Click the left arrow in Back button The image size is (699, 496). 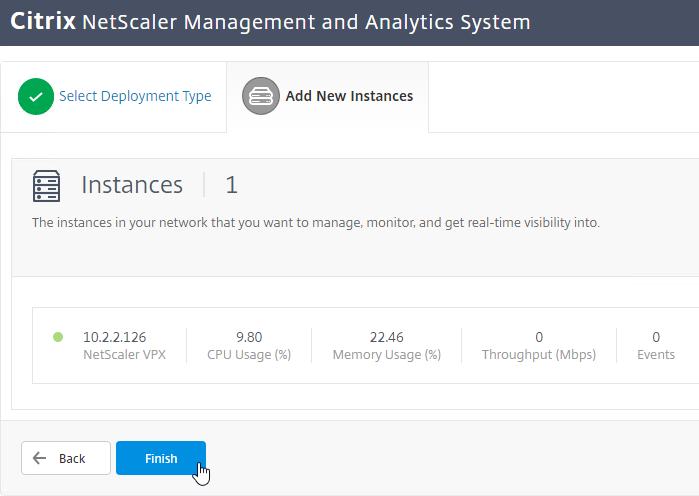[x=40, y=458]
